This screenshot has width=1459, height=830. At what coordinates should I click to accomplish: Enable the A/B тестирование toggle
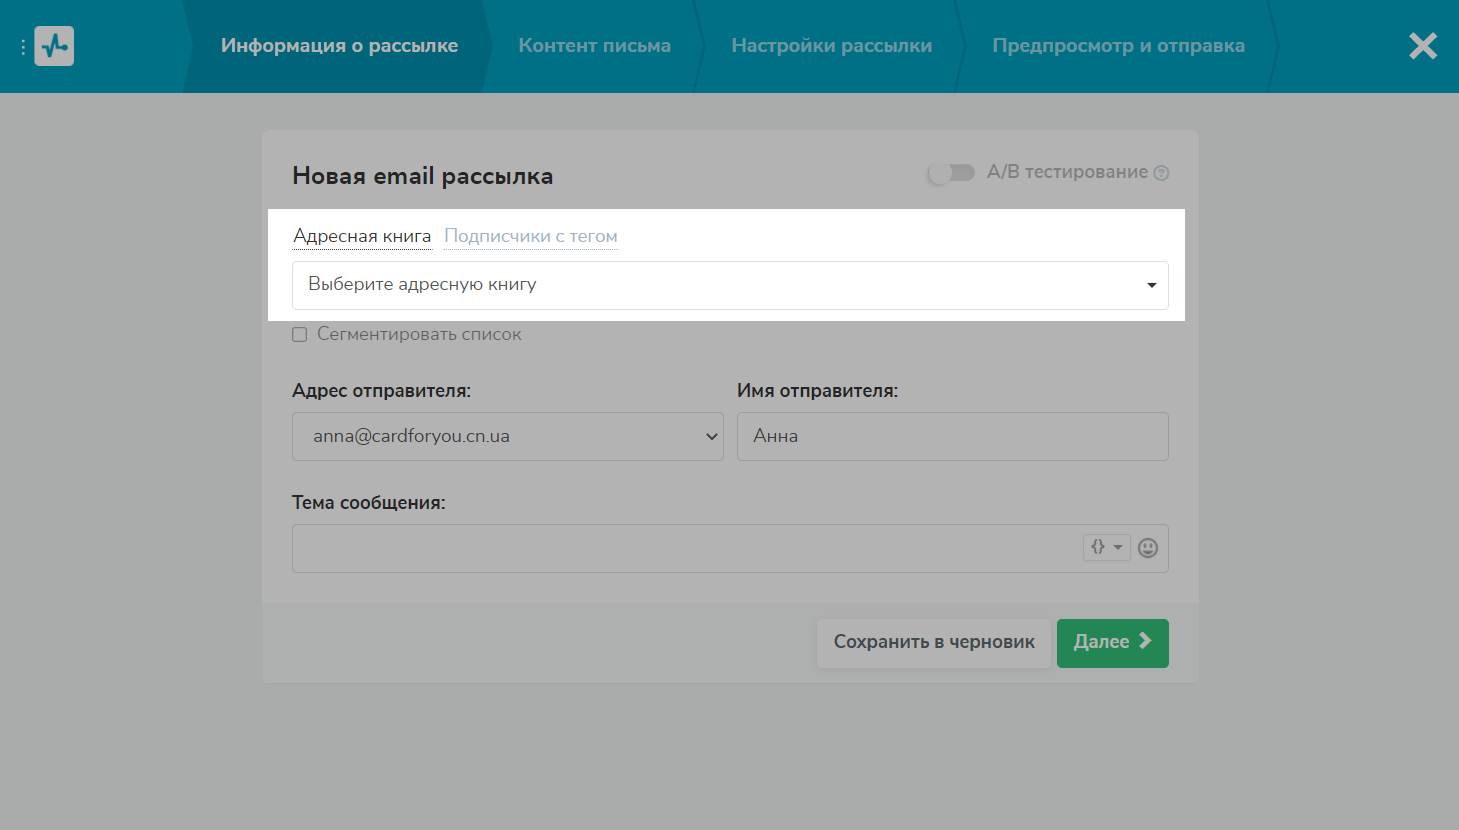tap(951, 173)
